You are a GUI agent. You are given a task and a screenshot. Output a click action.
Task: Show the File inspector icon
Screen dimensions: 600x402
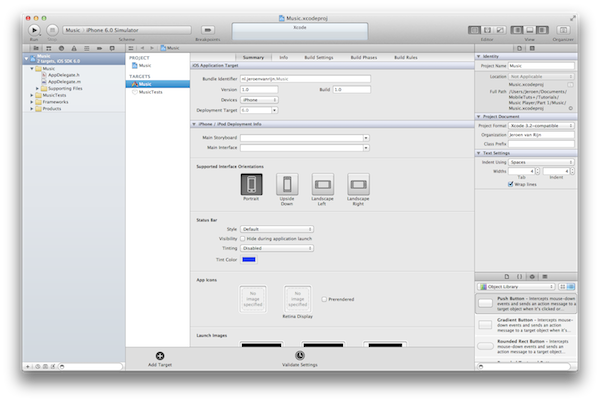[x=519, y=48]
